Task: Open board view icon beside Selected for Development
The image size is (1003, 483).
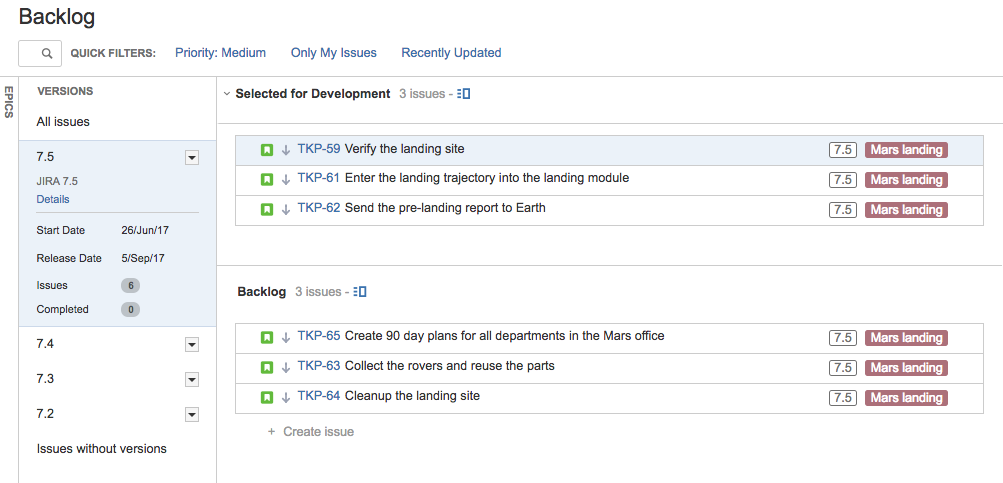Action: 464,94
